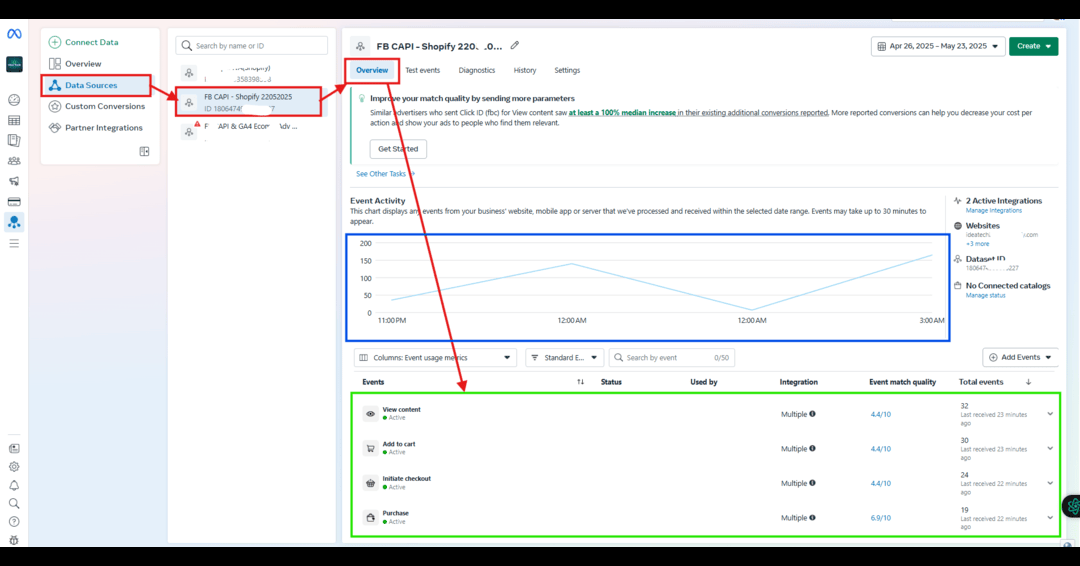Screen dimensions: 1080x566
Task: Switch to the History tab
Action: click(525, 70)
